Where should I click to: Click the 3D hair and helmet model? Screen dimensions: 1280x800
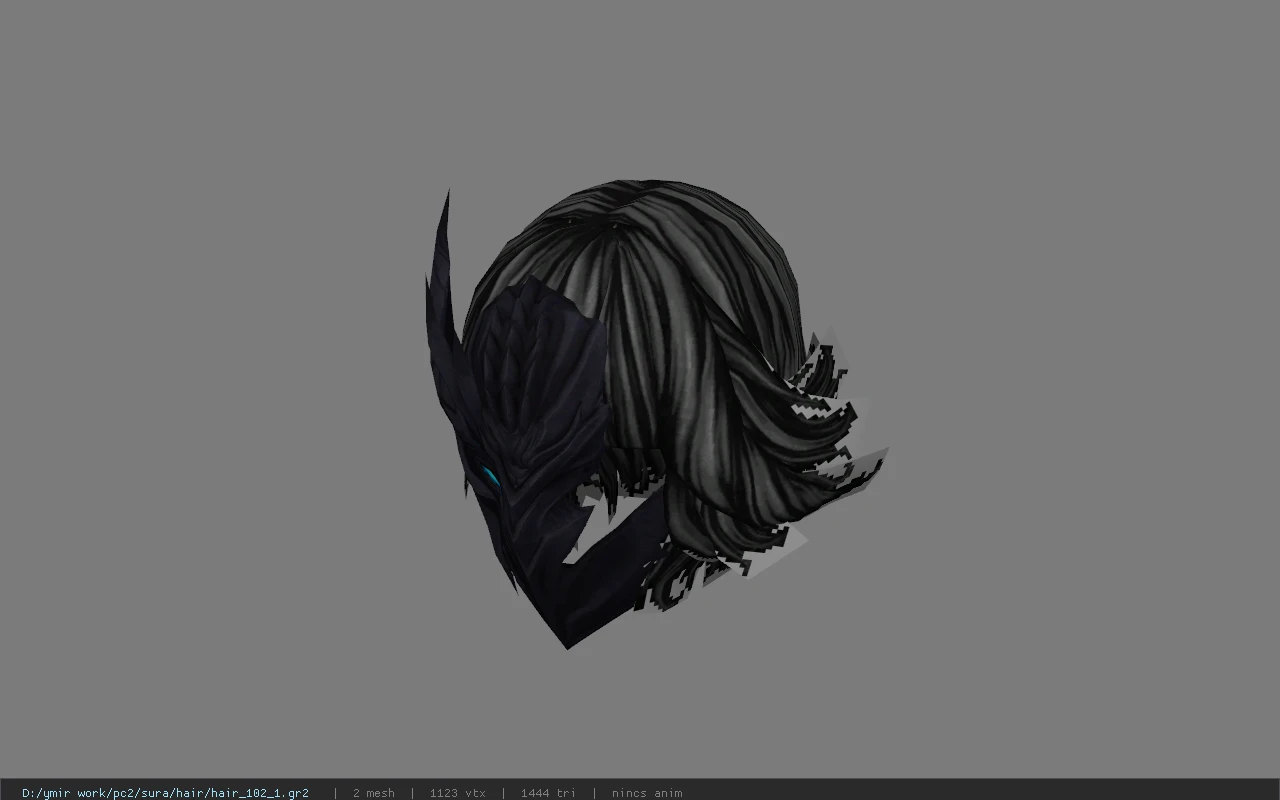(655, 415)
